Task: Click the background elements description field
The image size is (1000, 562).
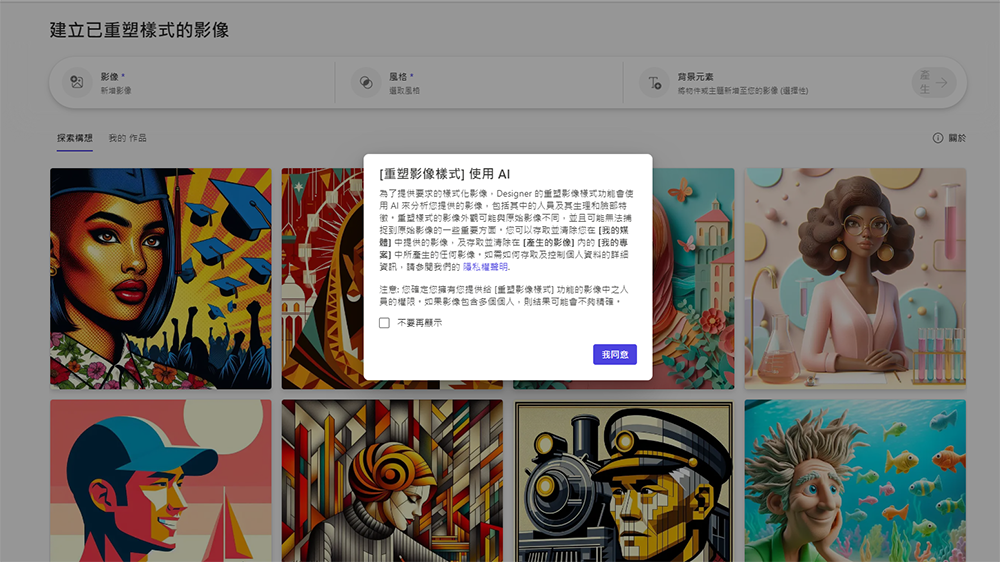Action: (743, 91)
